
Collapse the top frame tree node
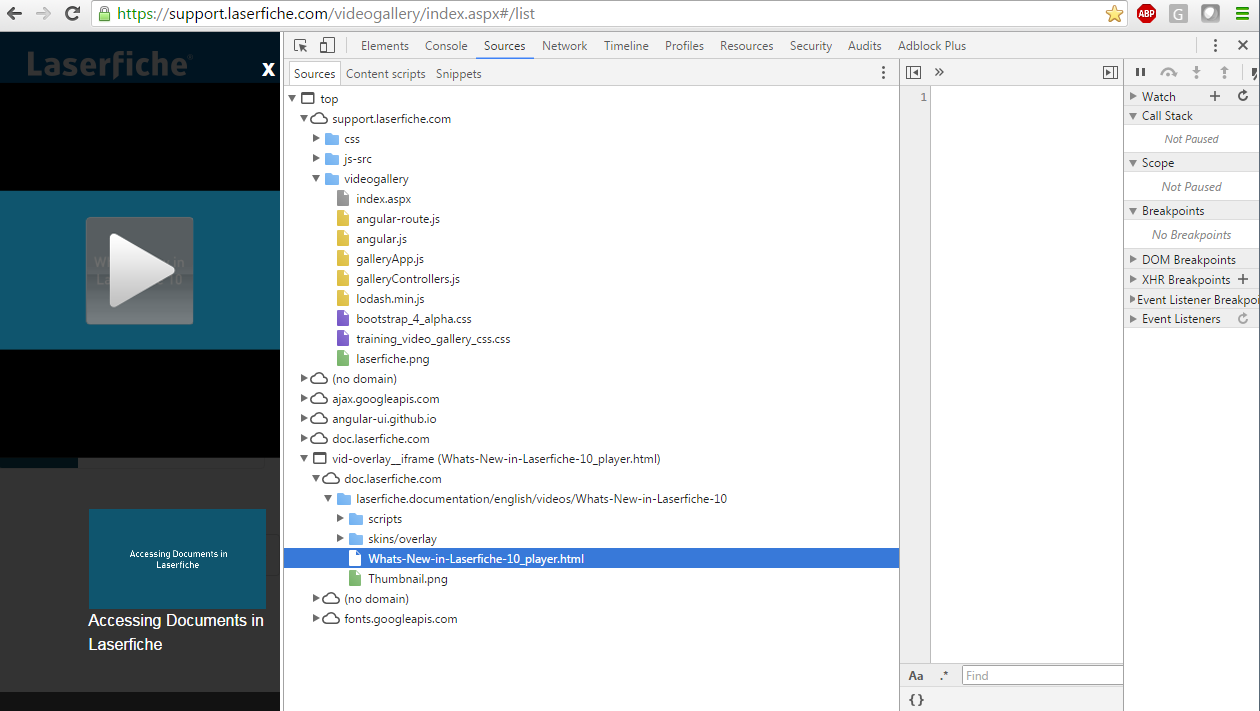coord(293,98)
